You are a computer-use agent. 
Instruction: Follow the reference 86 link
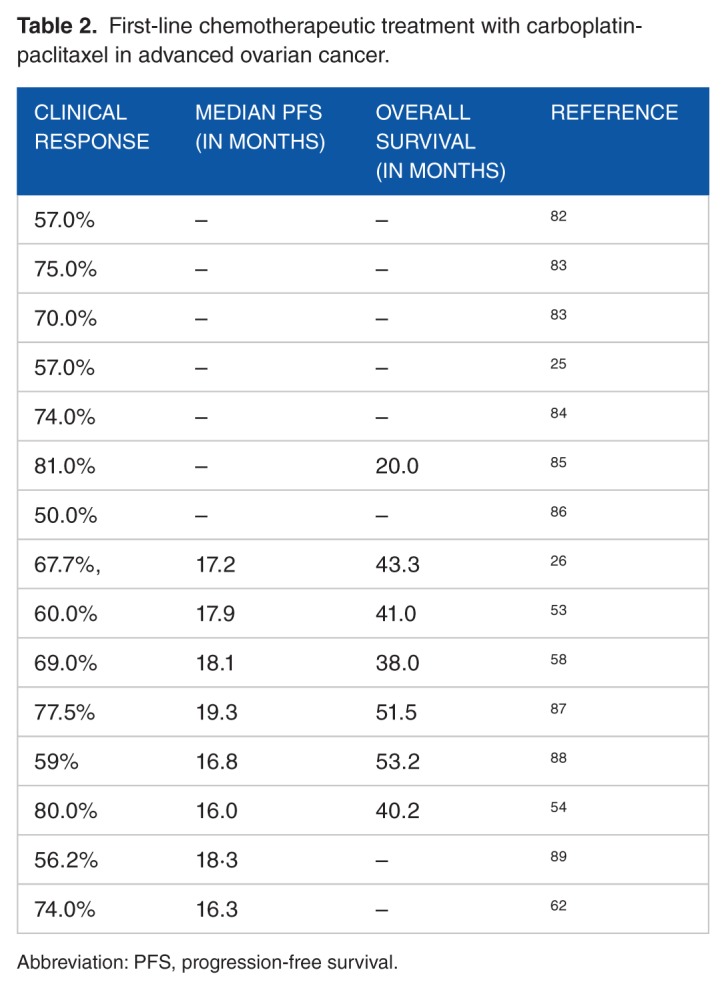pos(558,512)
